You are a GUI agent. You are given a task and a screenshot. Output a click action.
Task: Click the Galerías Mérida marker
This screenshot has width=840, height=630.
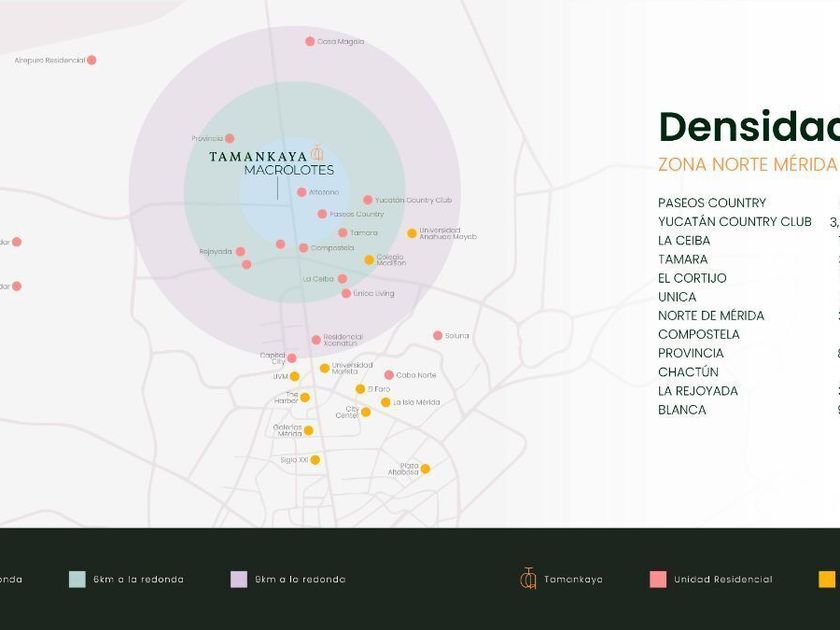[x=309, y=430]
